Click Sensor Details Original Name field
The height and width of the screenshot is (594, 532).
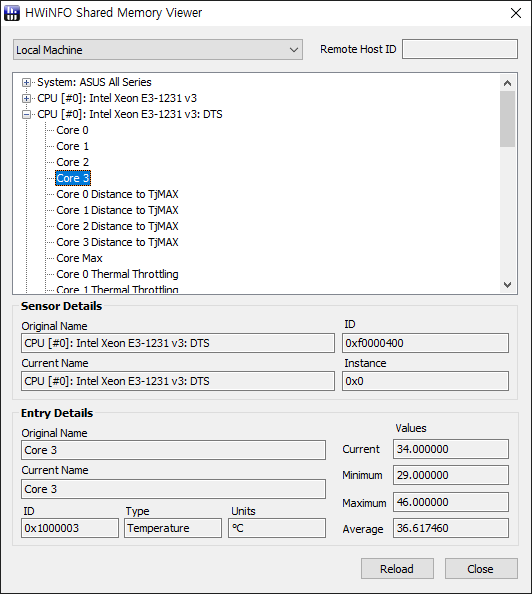pyautogui.click(x=178, y=343)
